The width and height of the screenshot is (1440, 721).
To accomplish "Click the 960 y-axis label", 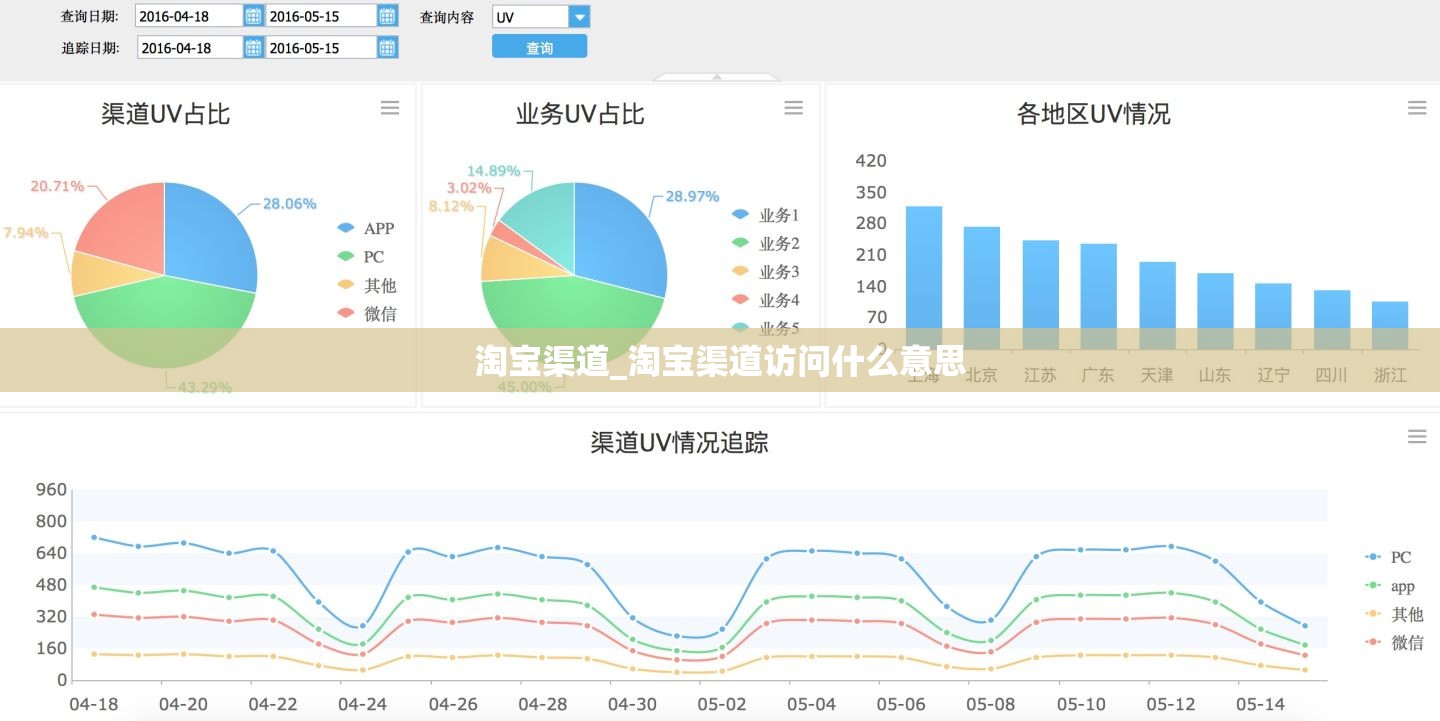I will [51, 490].
